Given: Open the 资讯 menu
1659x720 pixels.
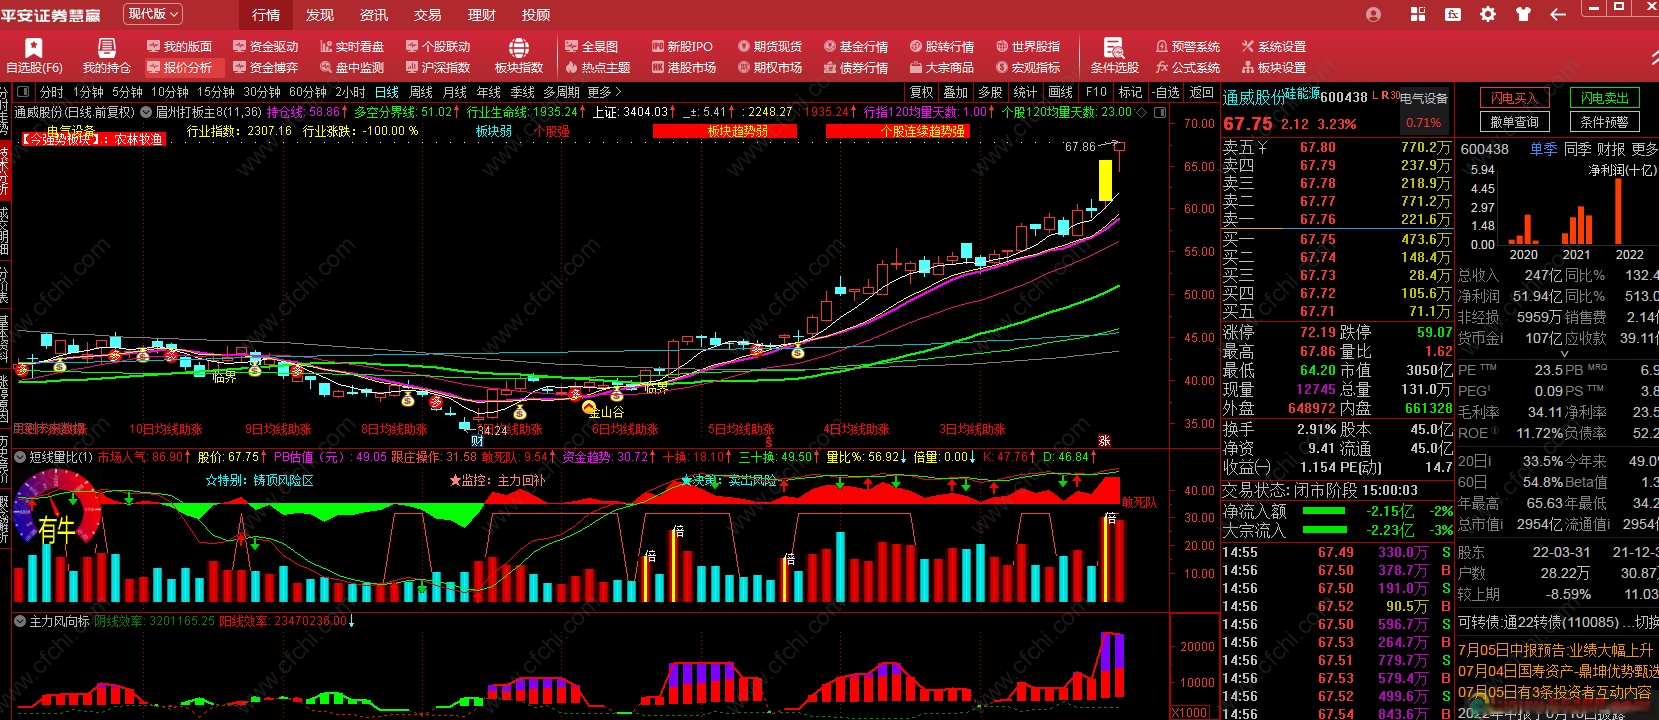Looking at the screenshot, I should pos(374,15).
